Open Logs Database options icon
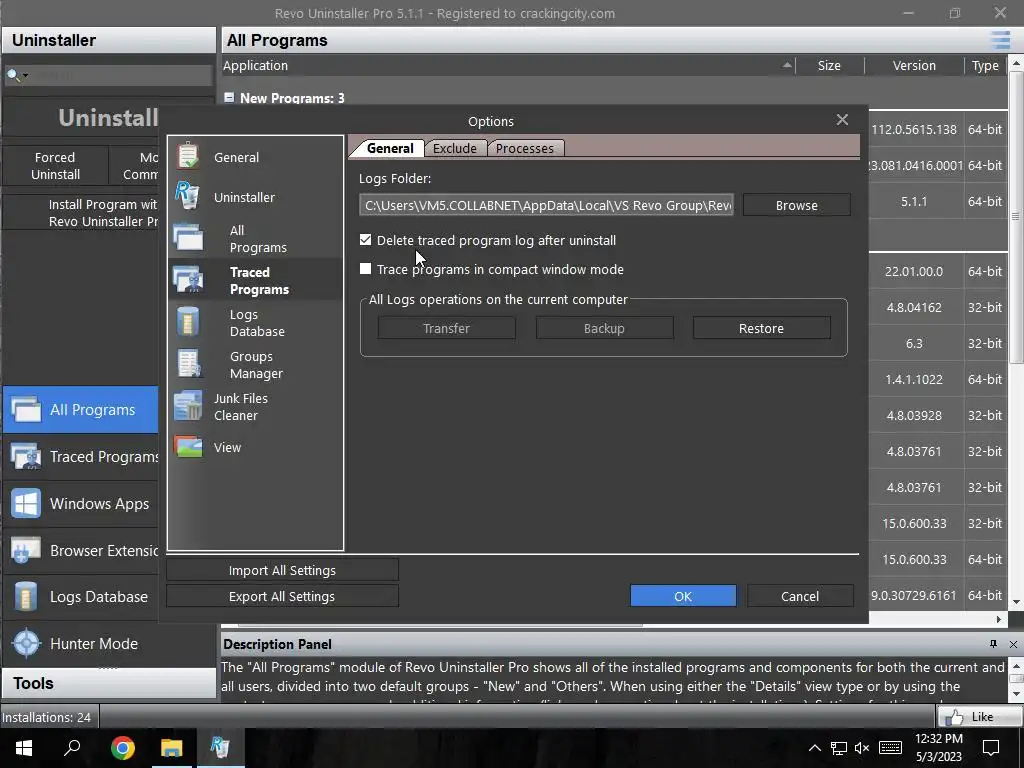The width and height of the screenshot is (1024, 768). [188, 322]
